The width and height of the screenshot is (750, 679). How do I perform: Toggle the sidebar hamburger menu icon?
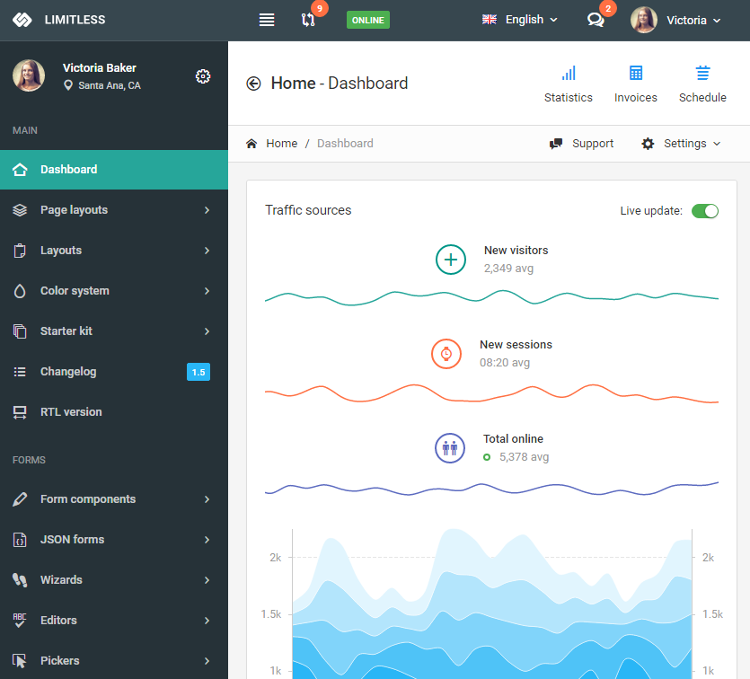266,20
